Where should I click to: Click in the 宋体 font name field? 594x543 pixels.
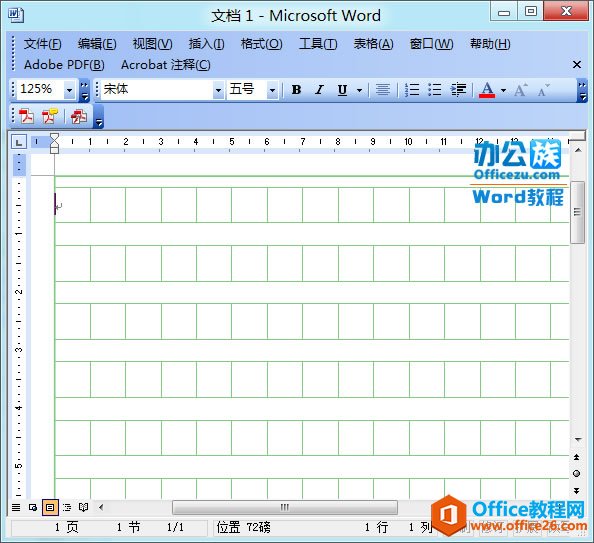[157, 90]
